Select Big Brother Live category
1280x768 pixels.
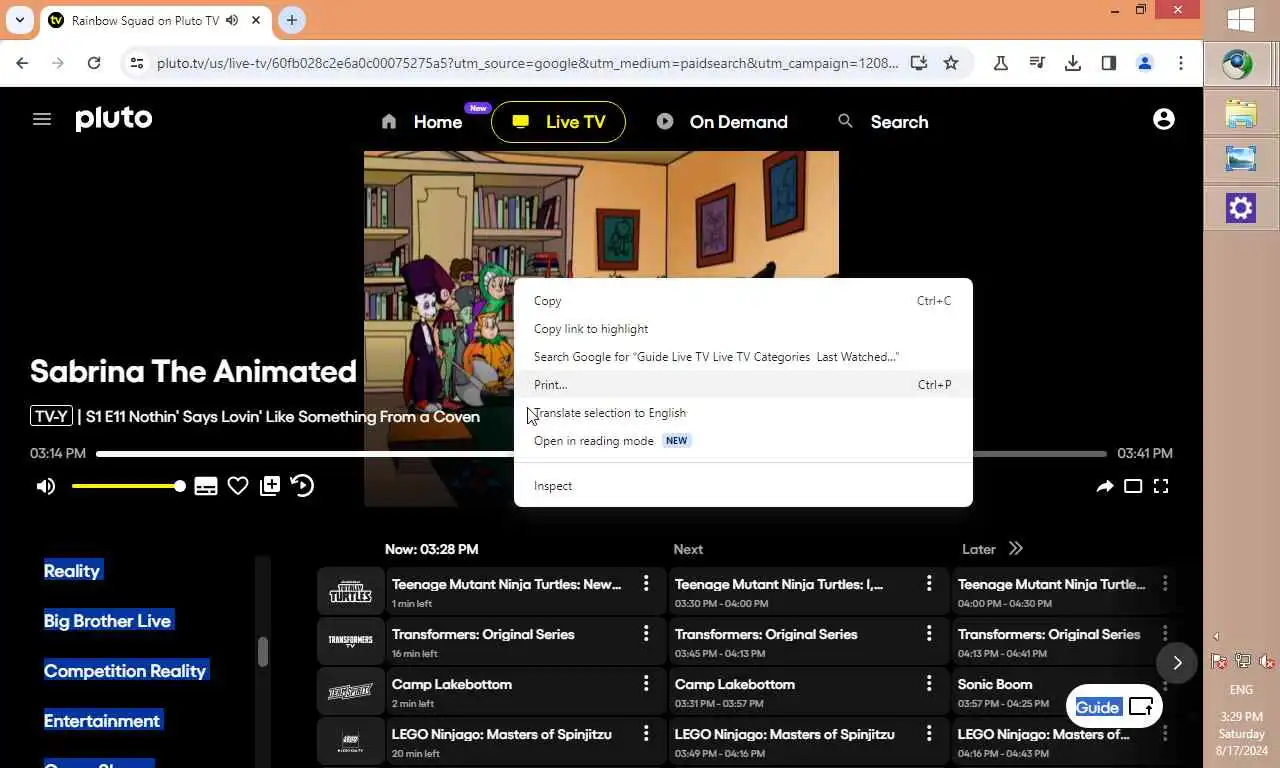pyautogui.click(x=107, y=621)
